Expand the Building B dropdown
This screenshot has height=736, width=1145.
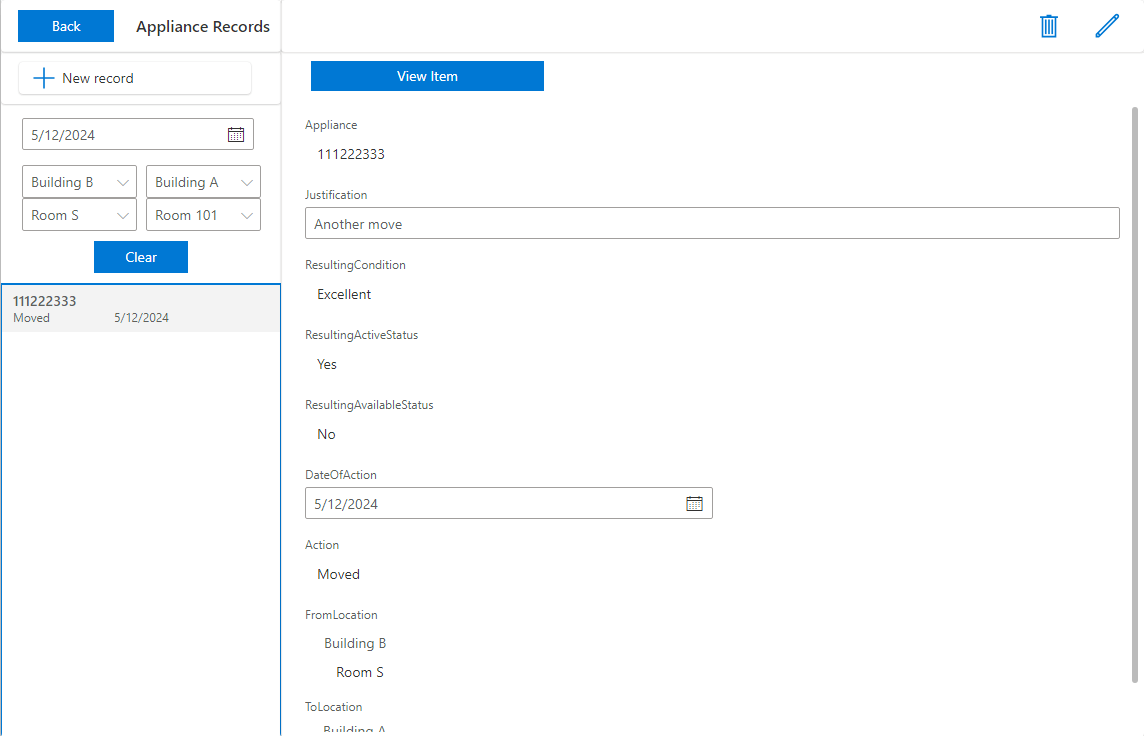point(80,182)
